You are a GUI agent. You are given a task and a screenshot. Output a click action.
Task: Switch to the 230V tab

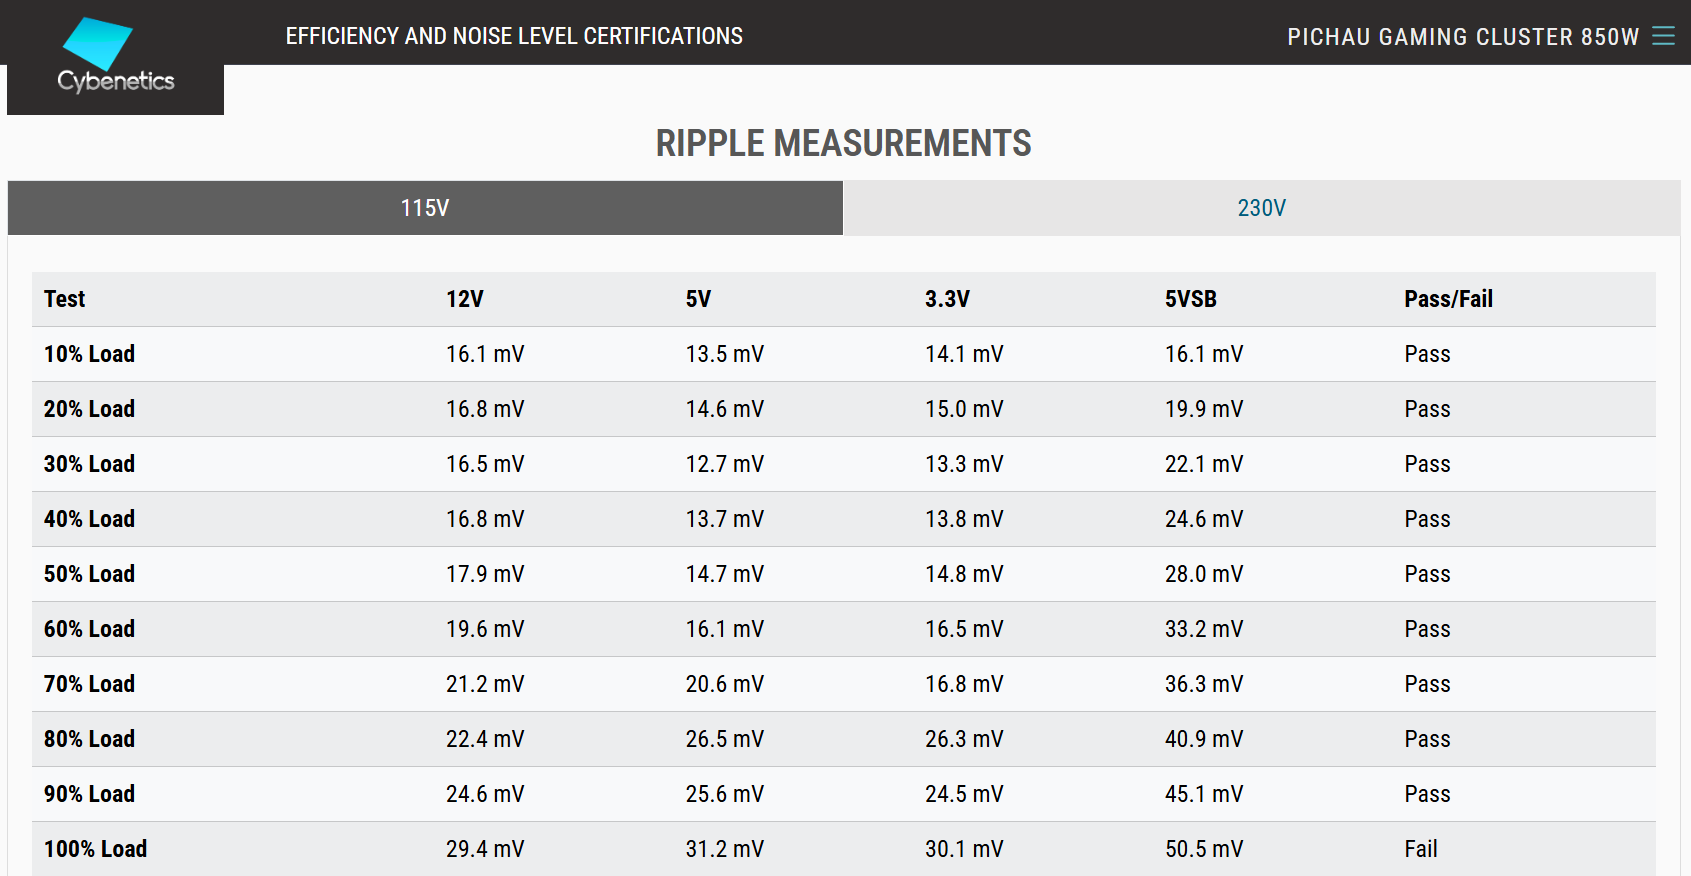coord(1261,208)
